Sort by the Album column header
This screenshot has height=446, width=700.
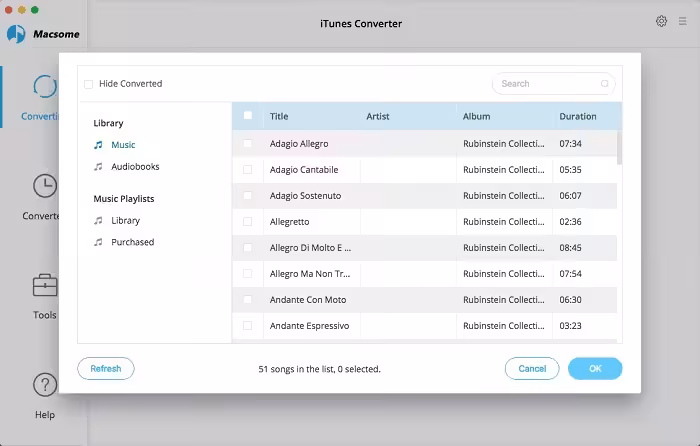point(476,117)
